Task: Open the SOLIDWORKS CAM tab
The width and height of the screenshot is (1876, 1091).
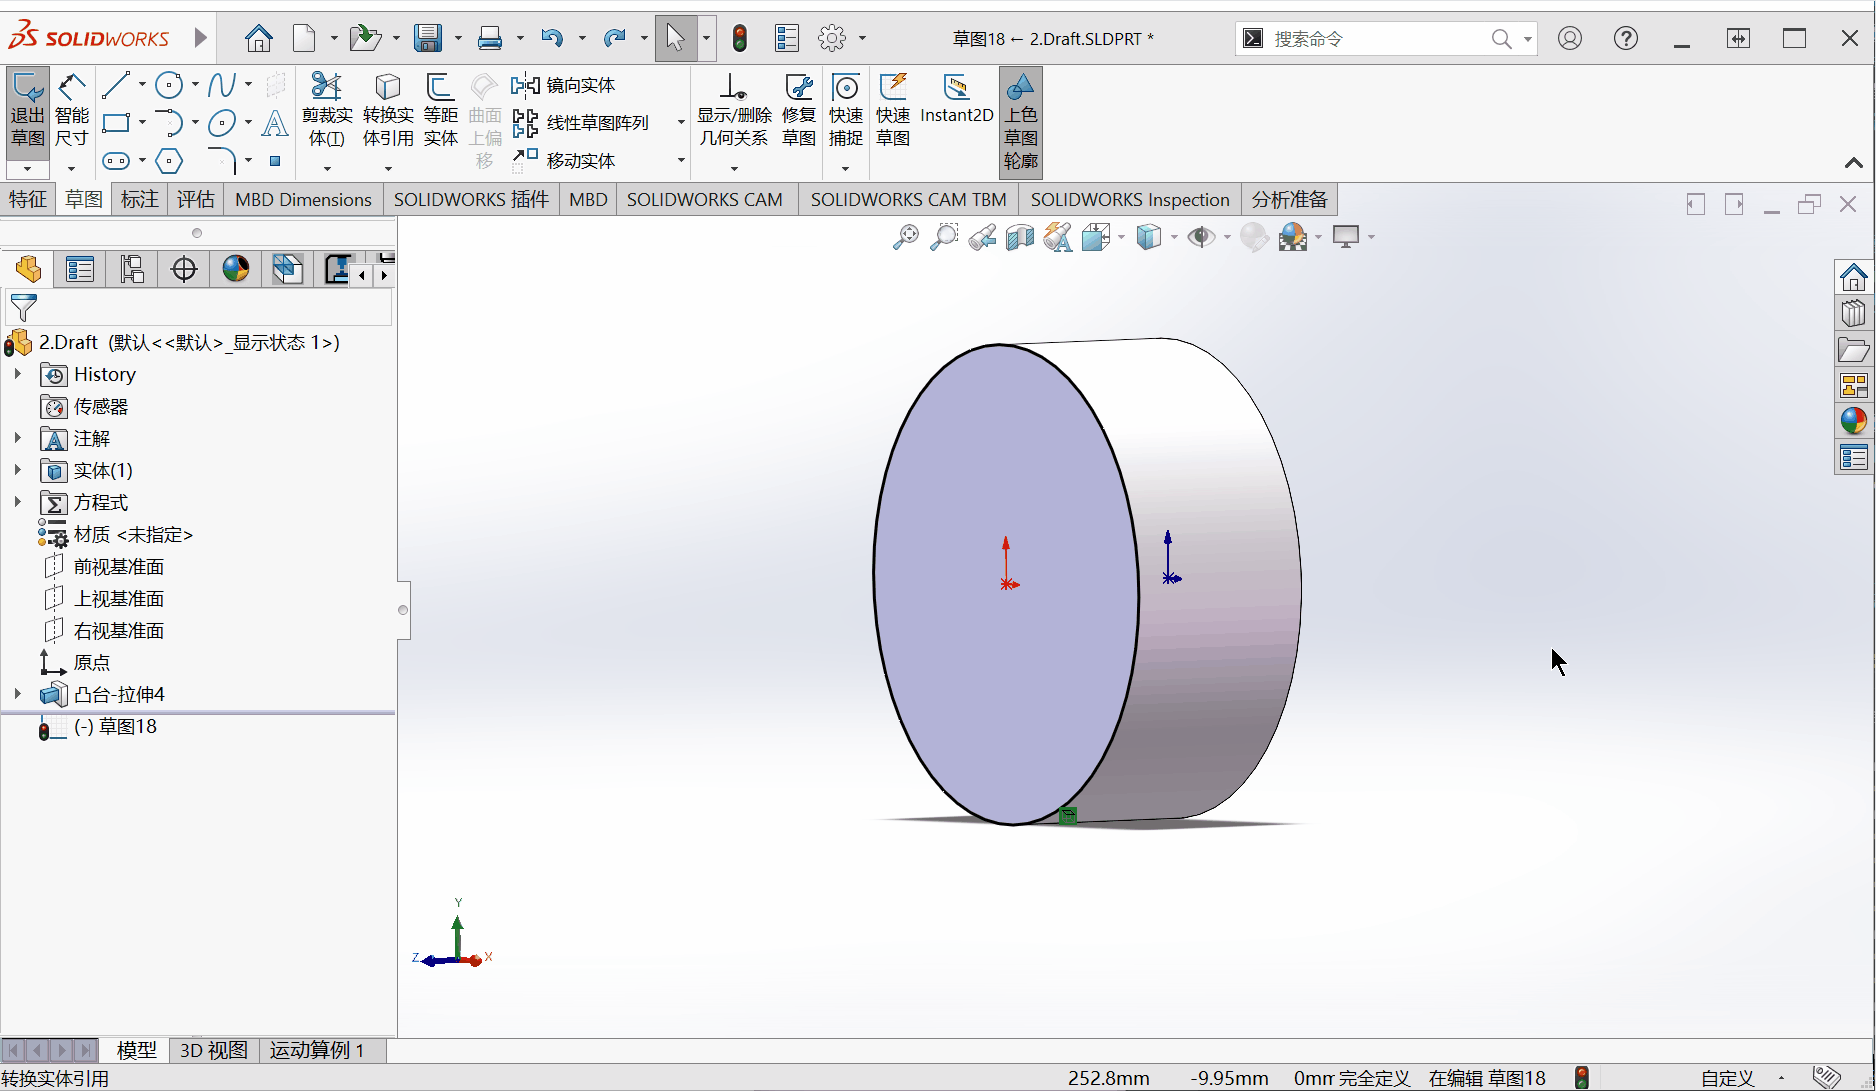Action: pyautogui.click(x=705, y=199)
